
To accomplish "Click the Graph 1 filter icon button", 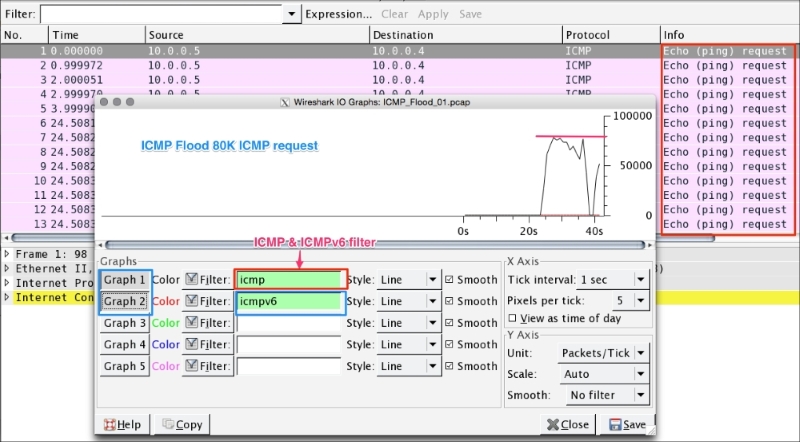I will (208, 280).
